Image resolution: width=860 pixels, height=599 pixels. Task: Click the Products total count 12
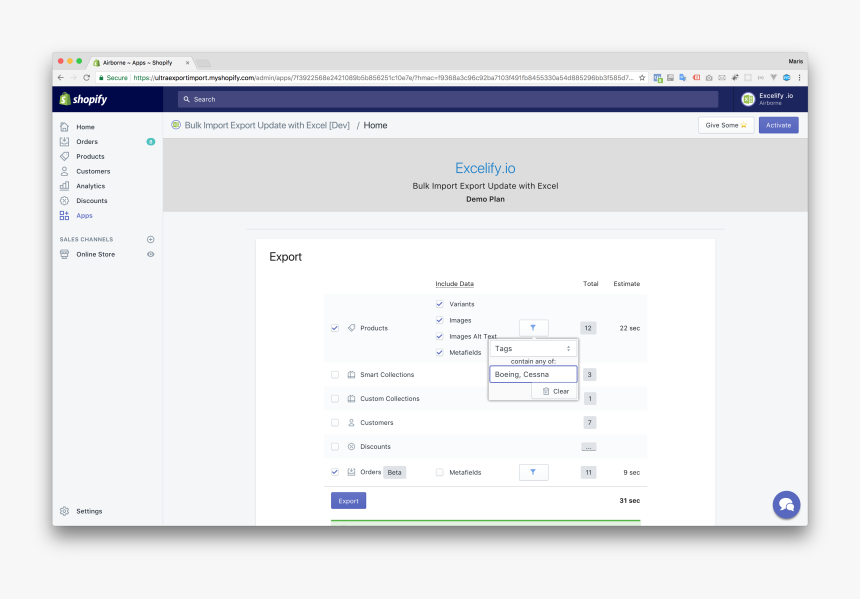click(x=588, y=328)
